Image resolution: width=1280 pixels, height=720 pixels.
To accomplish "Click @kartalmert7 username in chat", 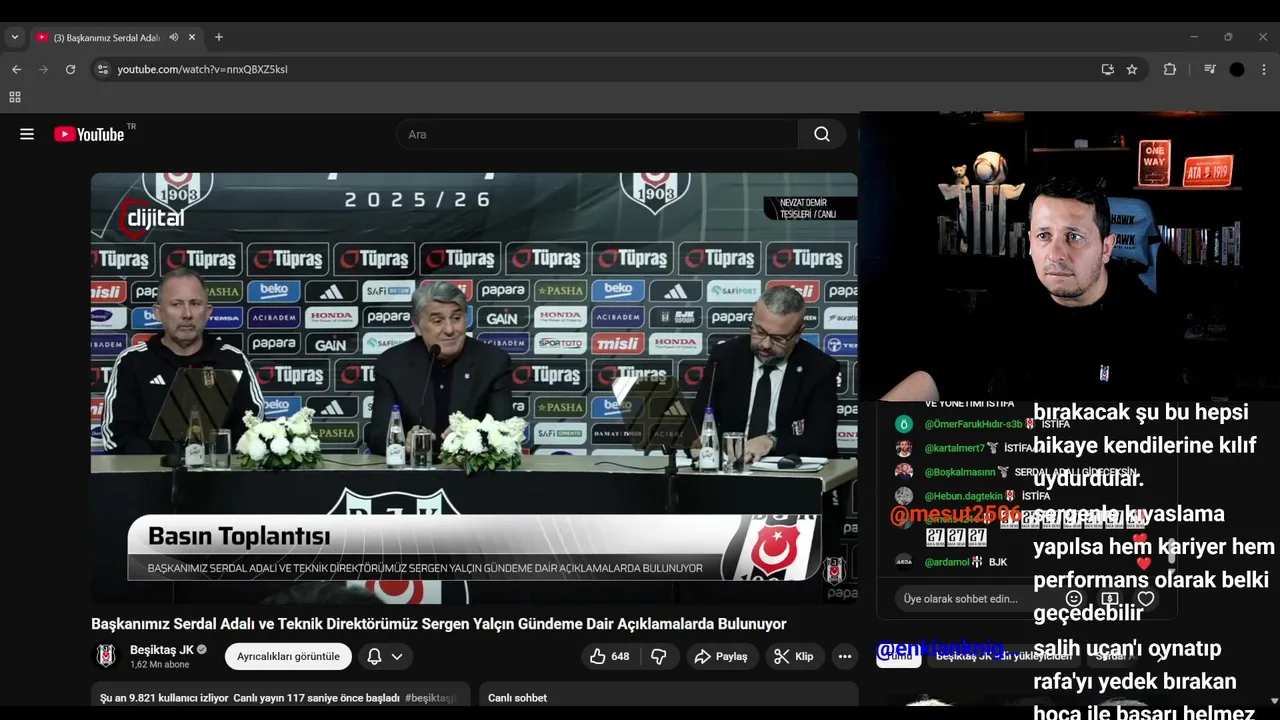I will pyautogui.click(x=954, y=448).
